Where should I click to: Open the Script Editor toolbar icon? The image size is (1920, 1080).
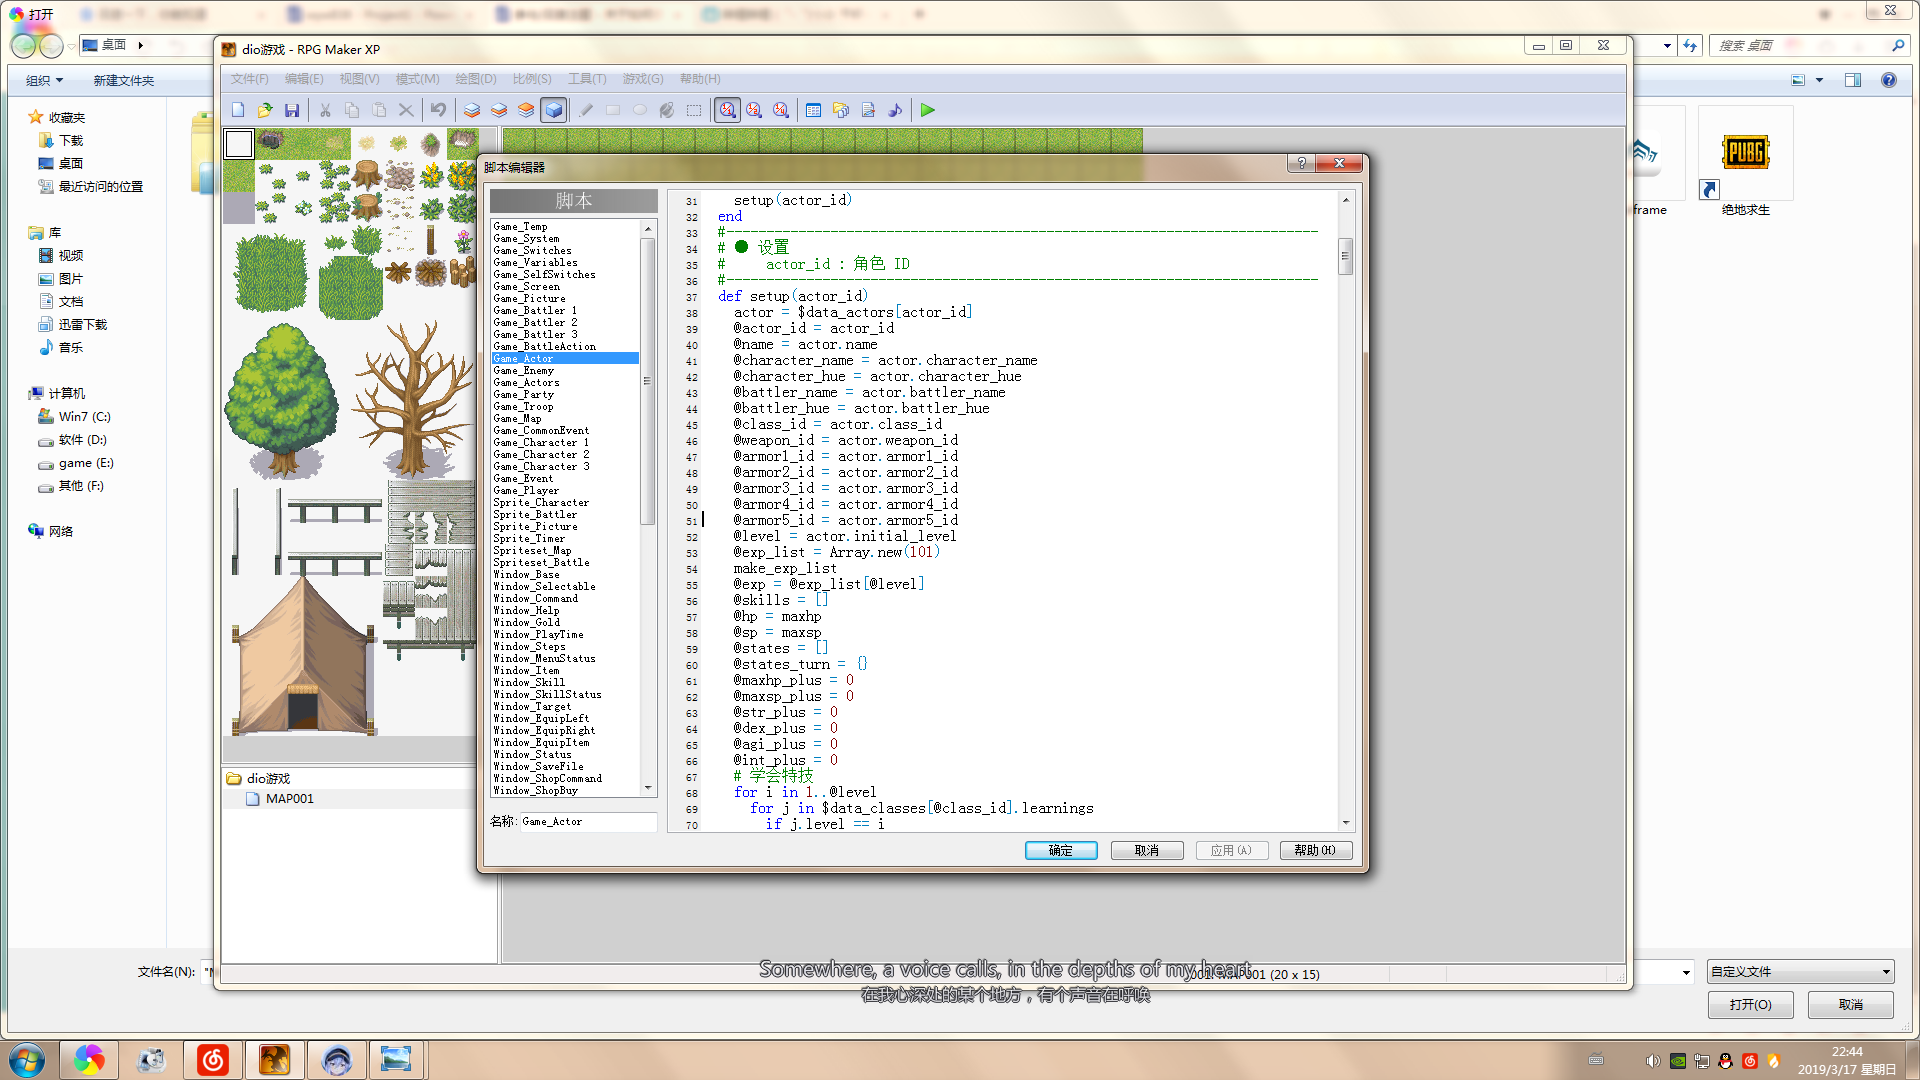(868, 110)
